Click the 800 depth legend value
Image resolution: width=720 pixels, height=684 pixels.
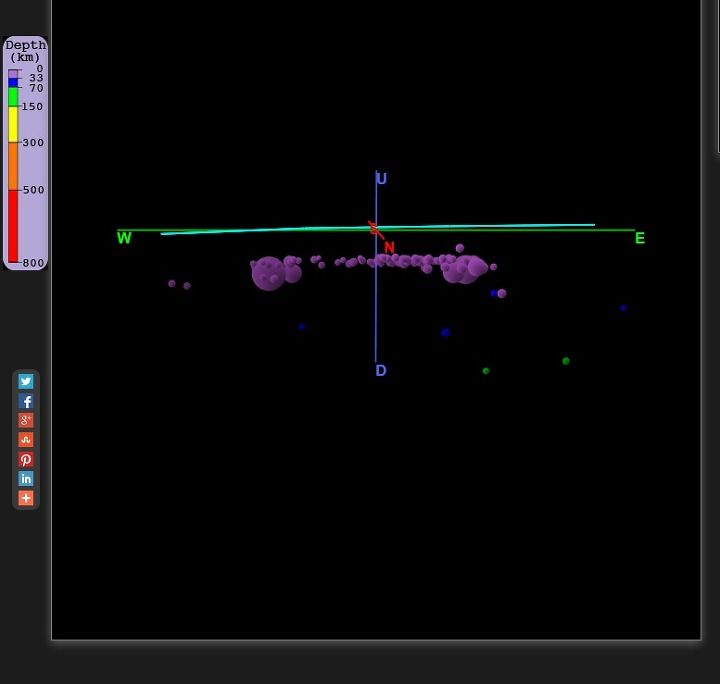[x=33, y=263]
